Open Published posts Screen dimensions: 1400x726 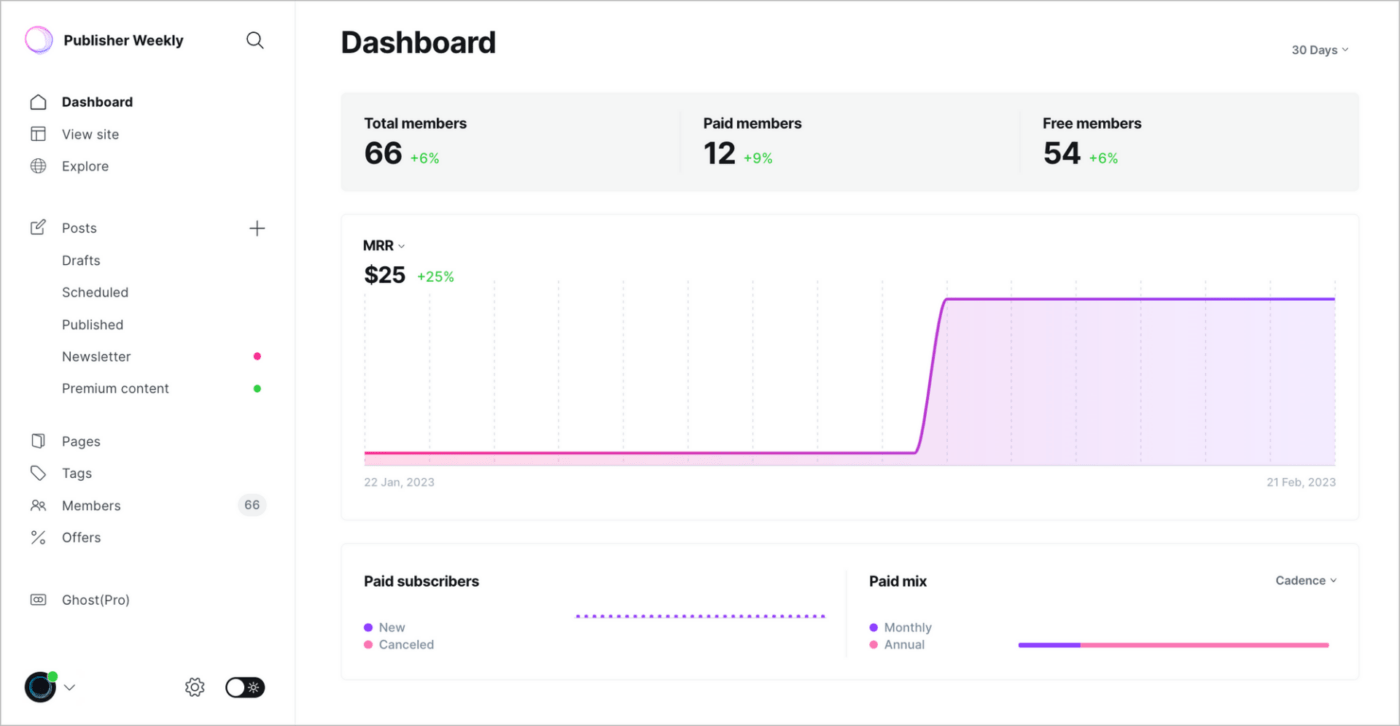(x=93, y=324)
